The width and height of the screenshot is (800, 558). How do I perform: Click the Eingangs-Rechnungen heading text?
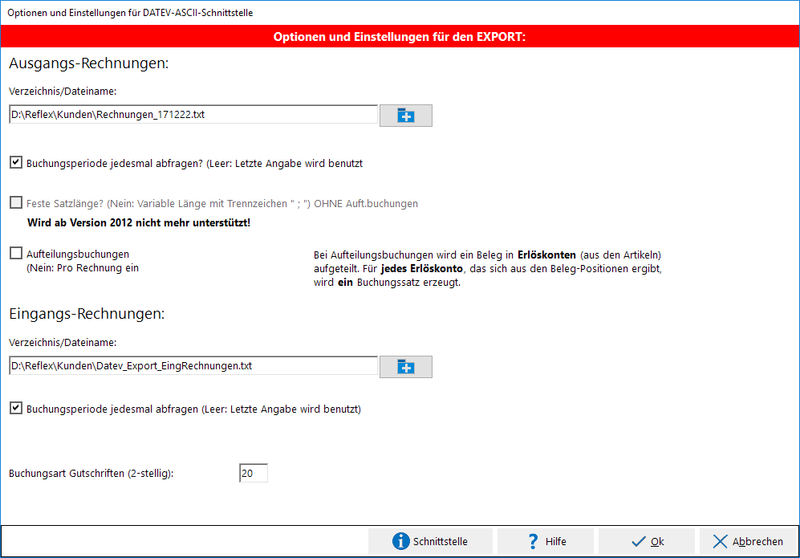tap(87, 314)
